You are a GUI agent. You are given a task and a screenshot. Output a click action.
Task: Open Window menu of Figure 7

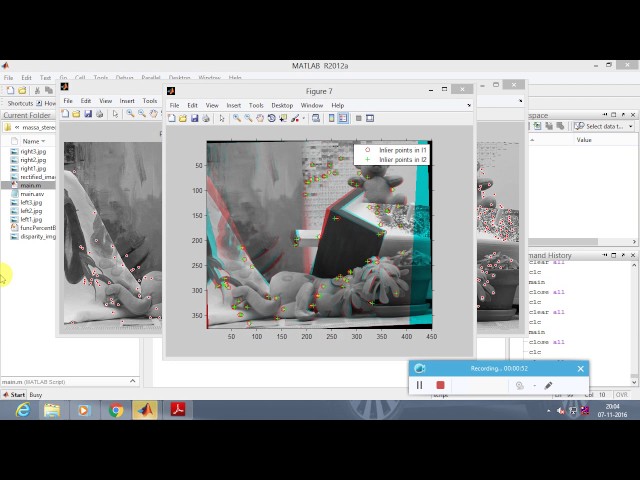(312, 105)
